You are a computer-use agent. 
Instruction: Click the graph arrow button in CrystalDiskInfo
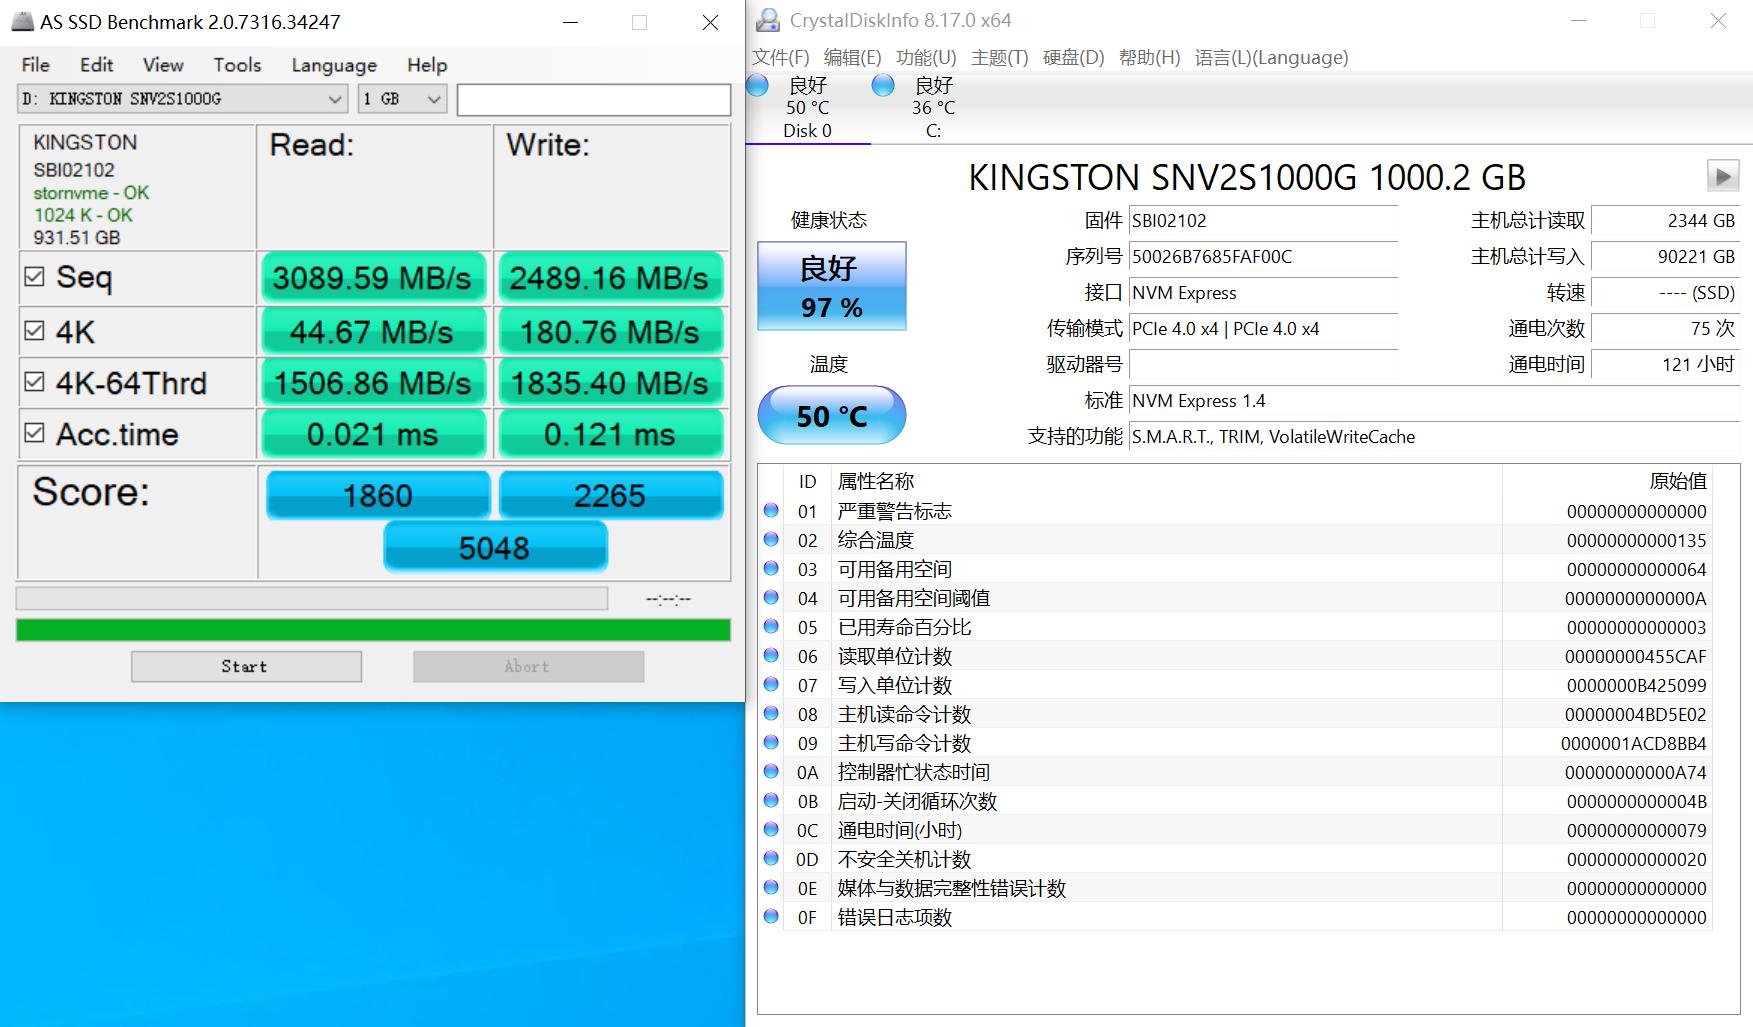(1723, 176)
